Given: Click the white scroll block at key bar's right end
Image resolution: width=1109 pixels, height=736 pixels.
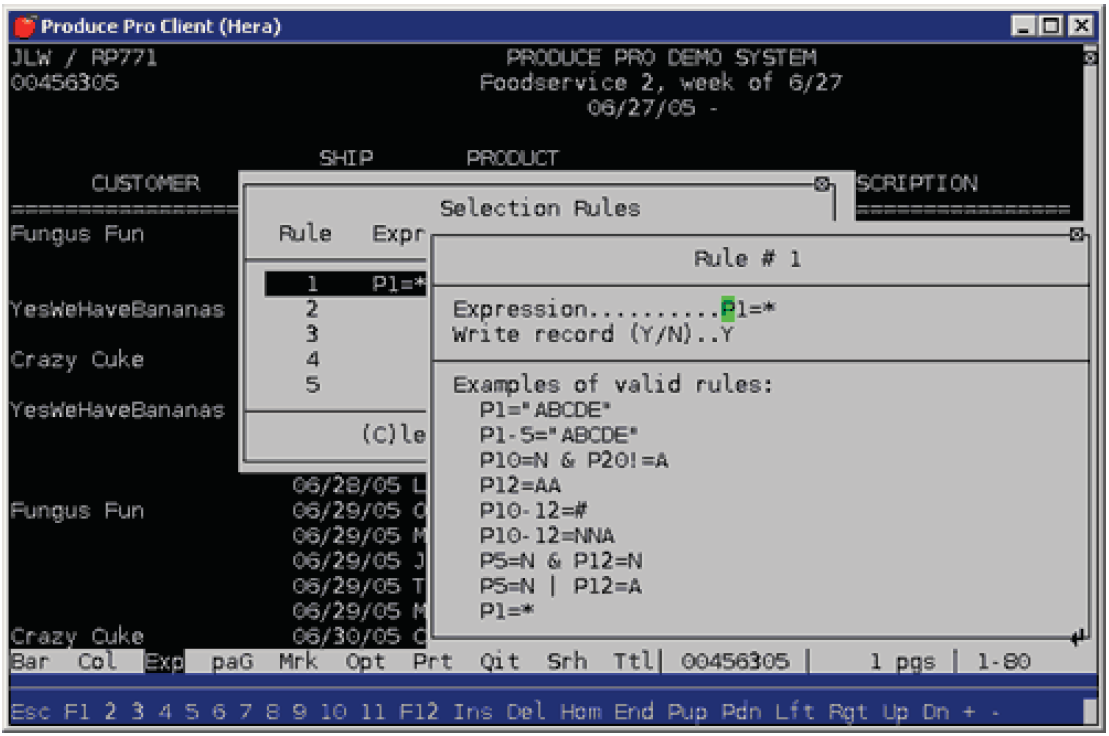Looking at the screenshot, I should (x=1089, y=711).
